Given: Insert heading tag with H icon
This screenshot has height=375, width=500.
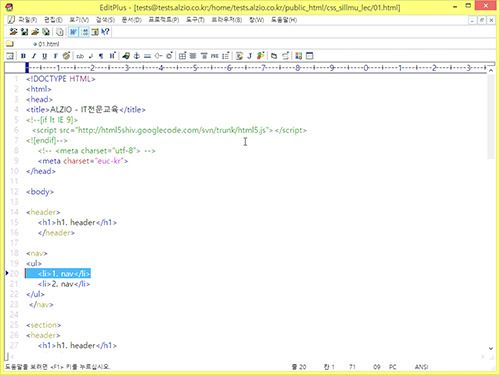Looking at the screenshot, I should [x=112, y=56].
